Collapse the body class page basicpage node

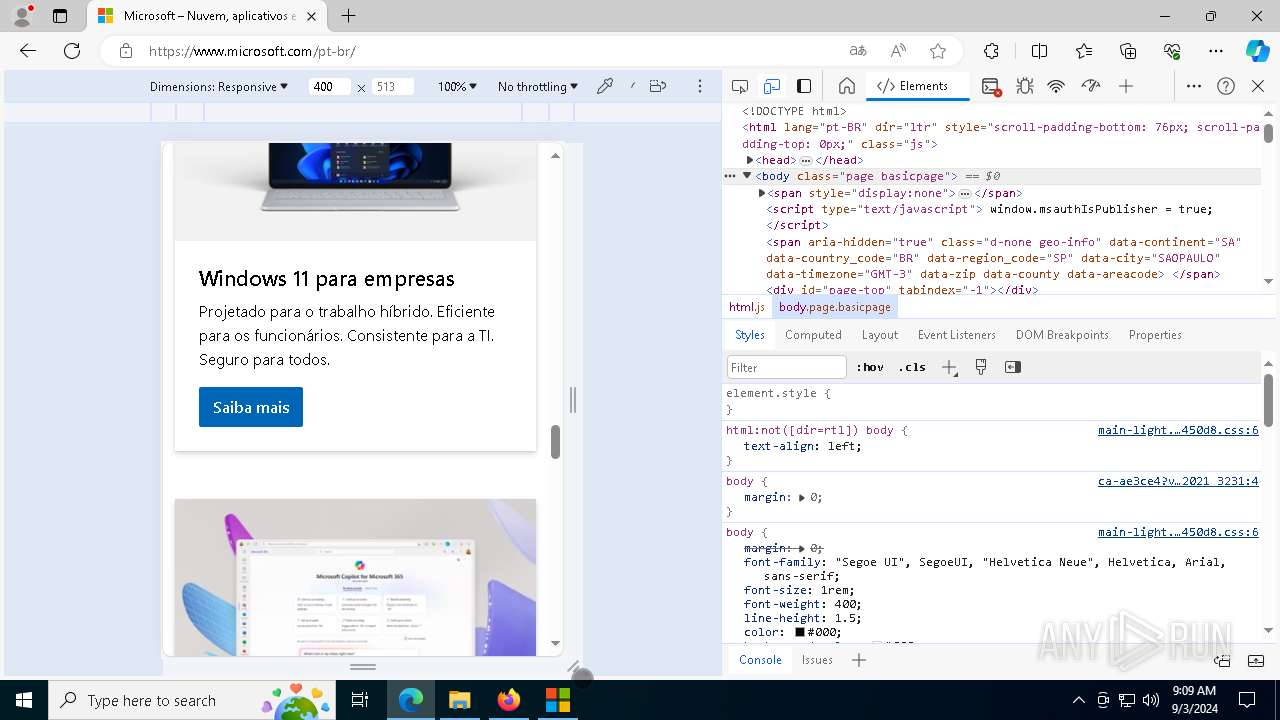click(x=747, y=176)
